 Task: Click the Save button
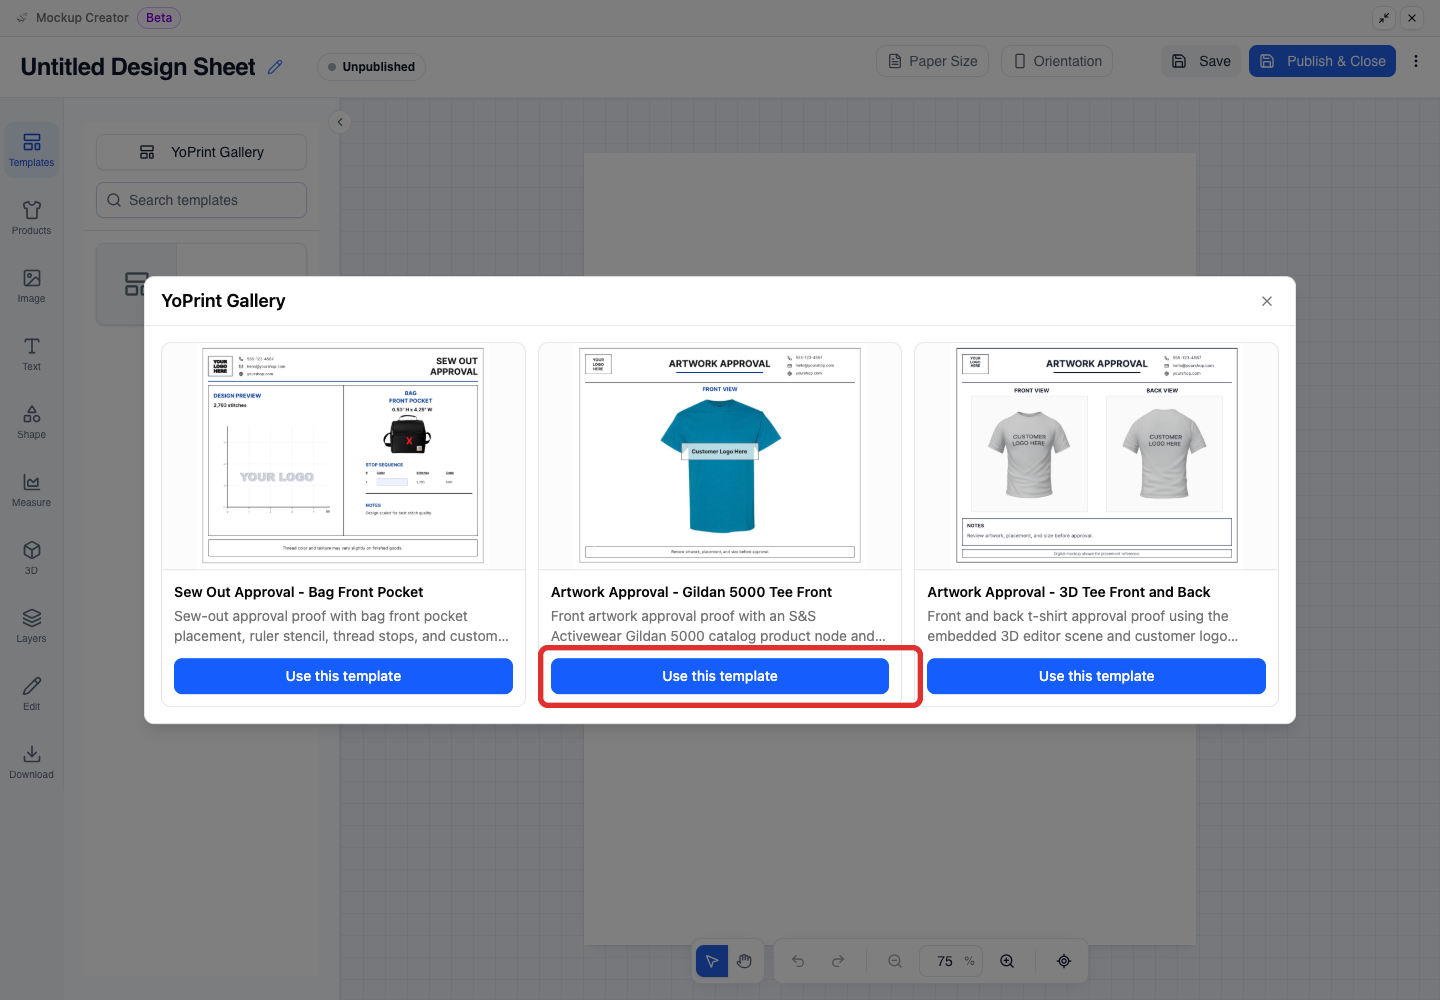[x=1201, y=61]
